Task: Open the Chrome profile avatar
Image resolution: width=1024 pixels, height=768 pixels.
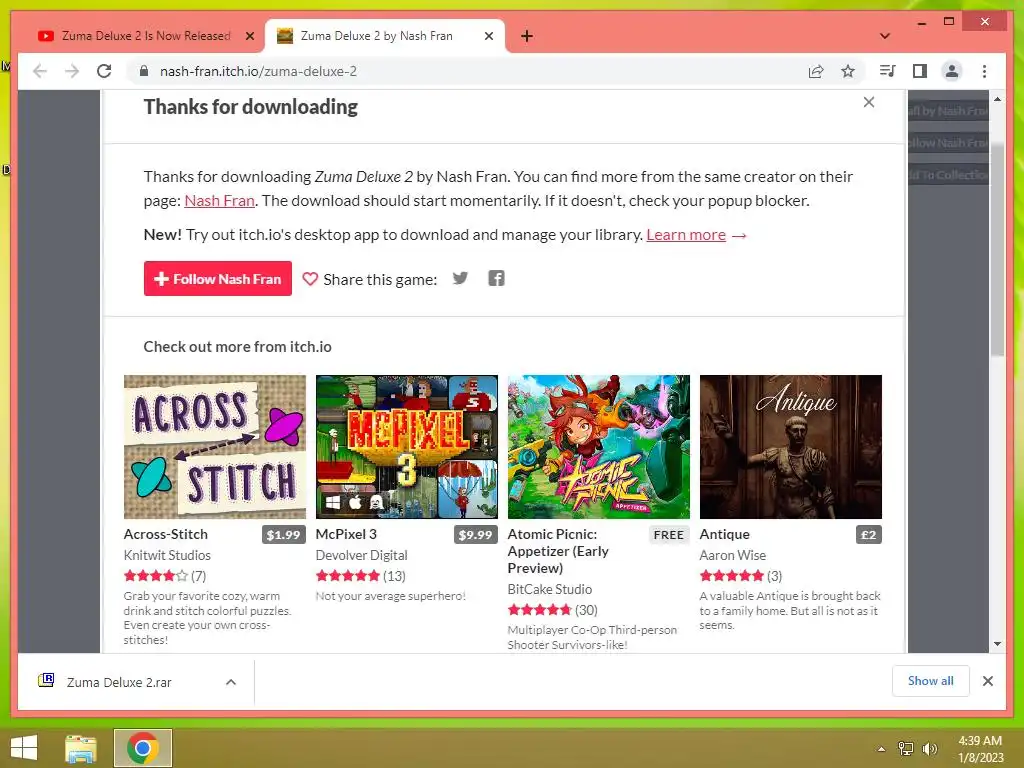Action: click(952, 71)
